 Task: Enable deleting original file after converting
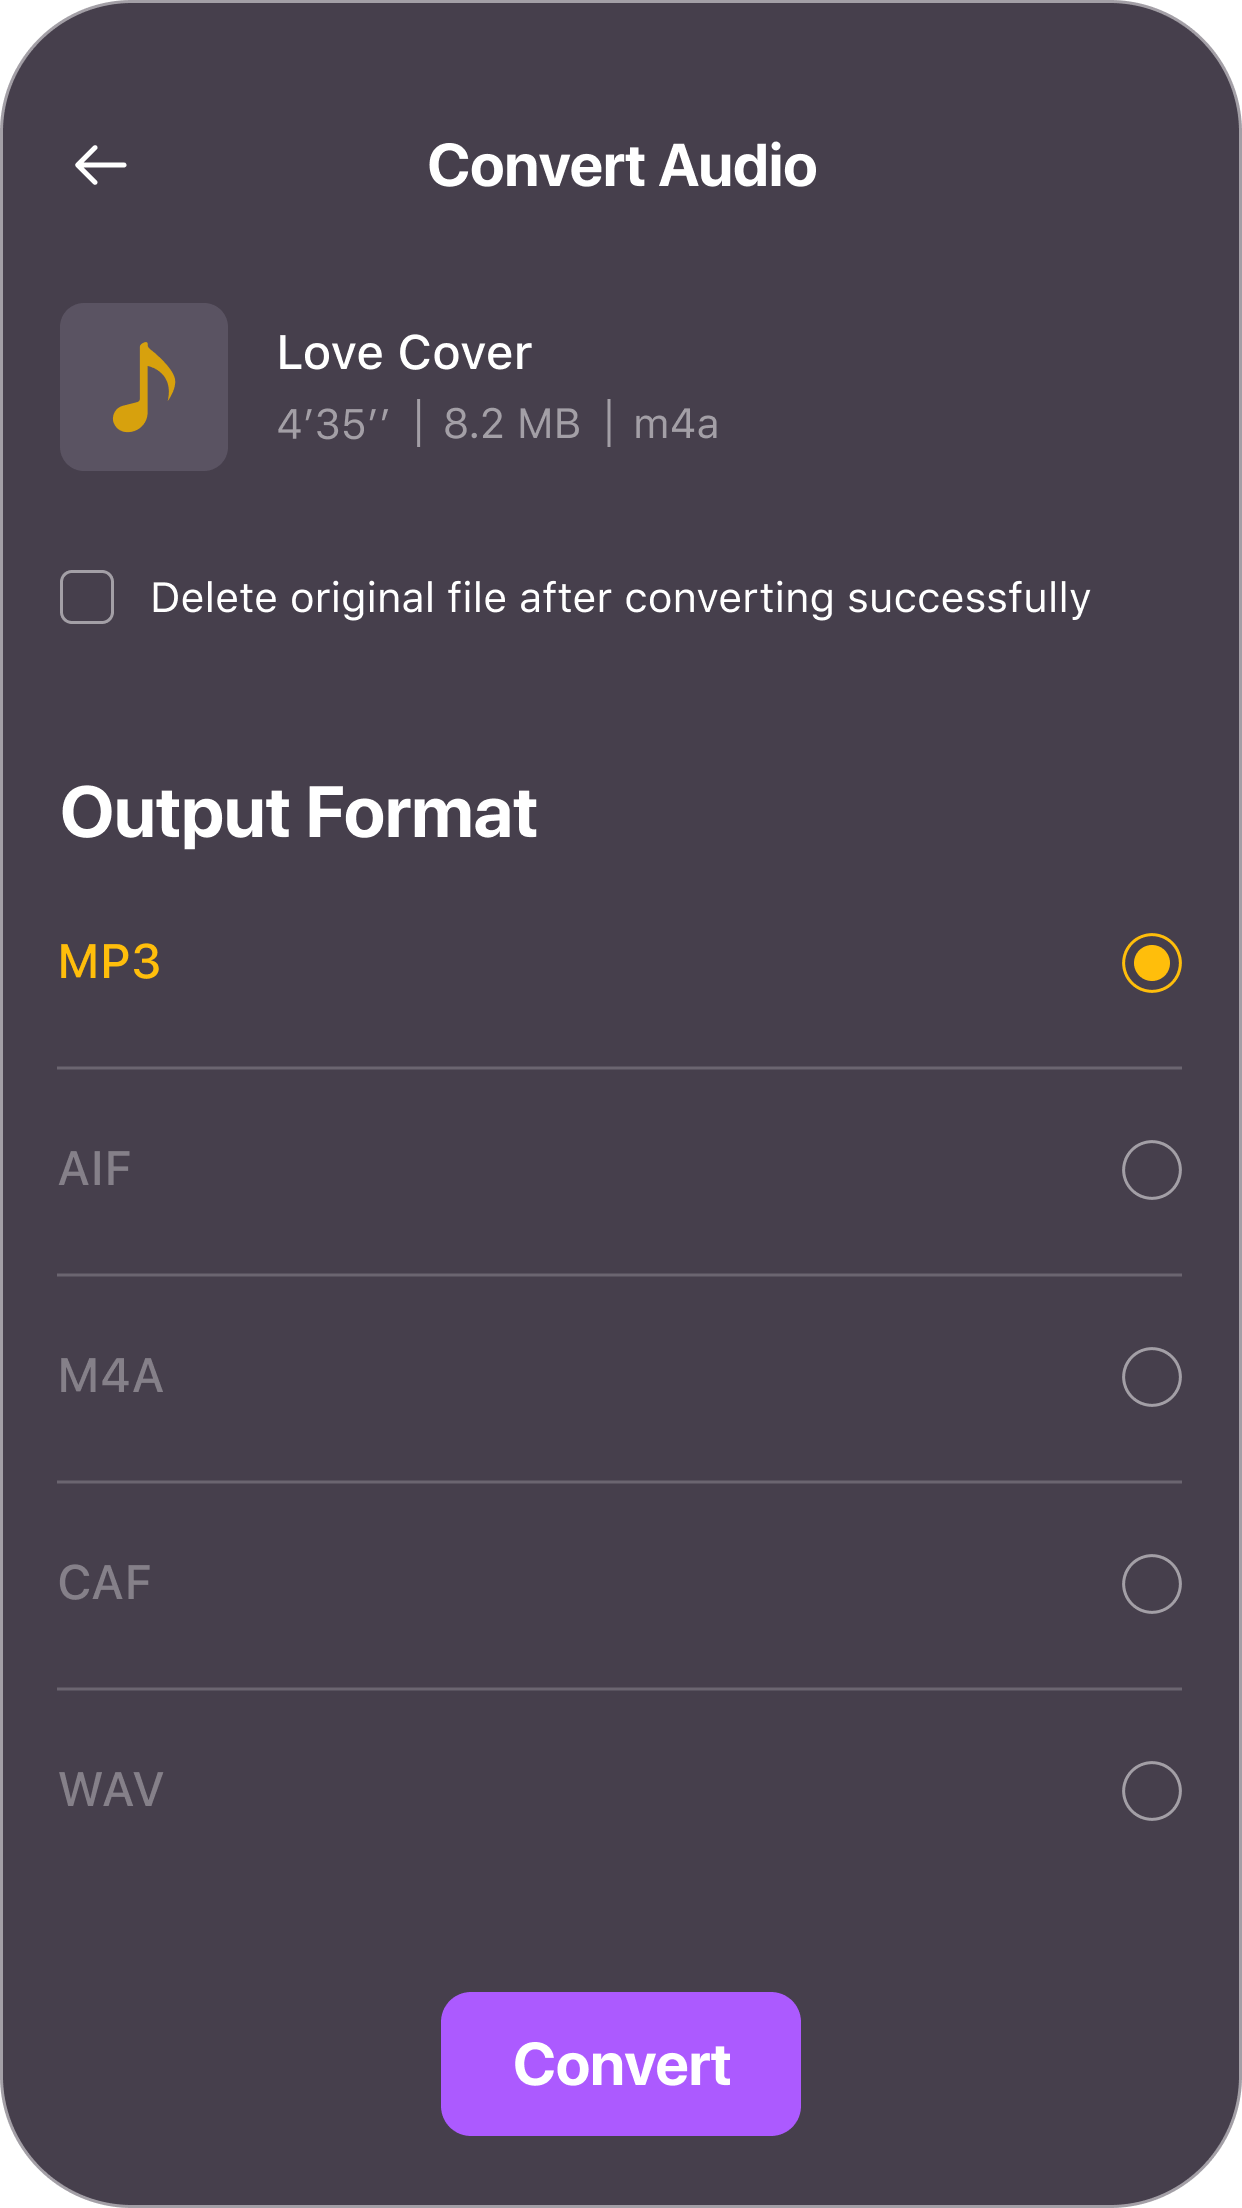pos(86,597)
